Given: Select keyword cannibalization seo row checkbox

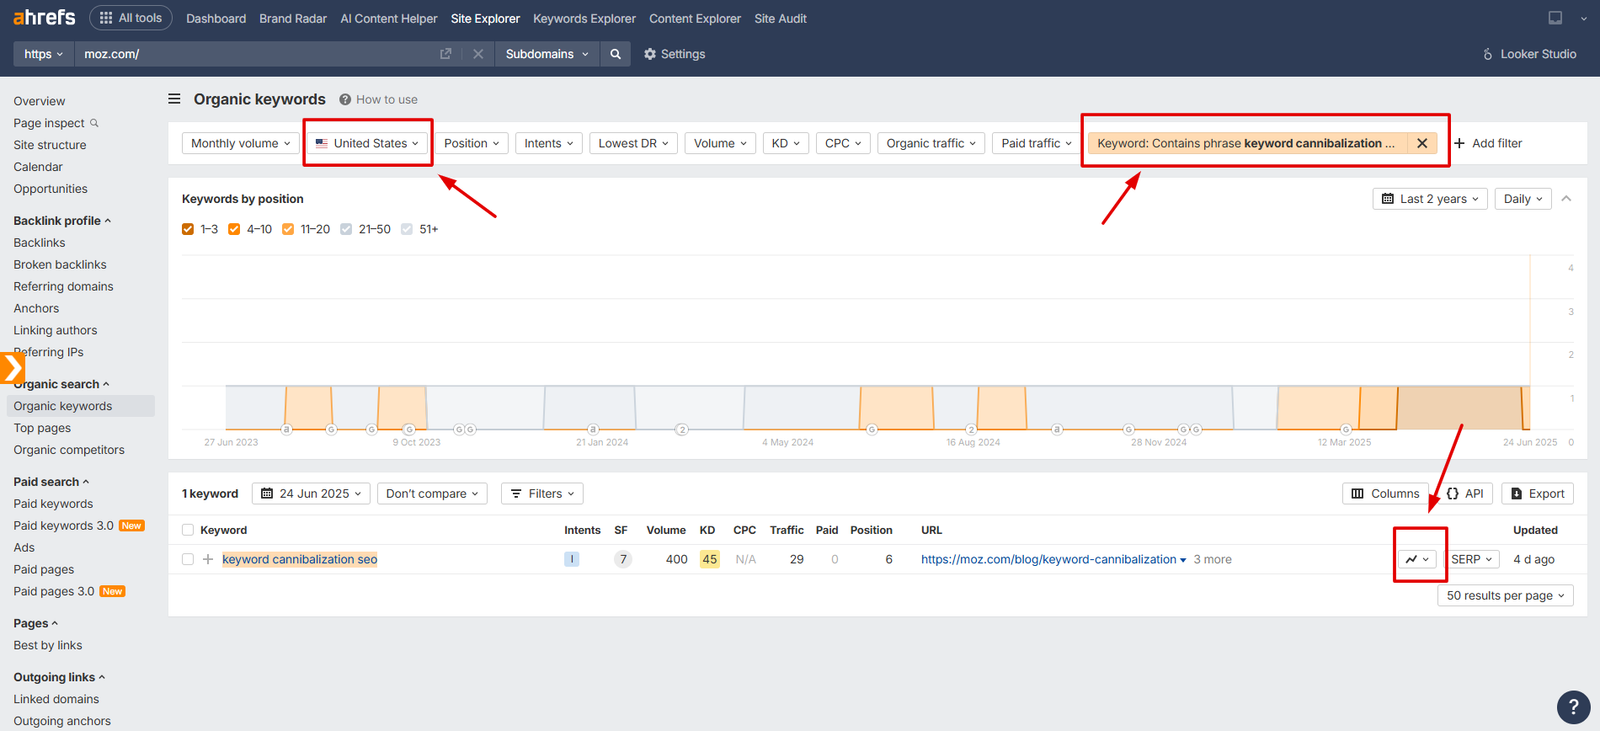Looking at the screenshot, I should pyautogui.click(x=188, y=560).
